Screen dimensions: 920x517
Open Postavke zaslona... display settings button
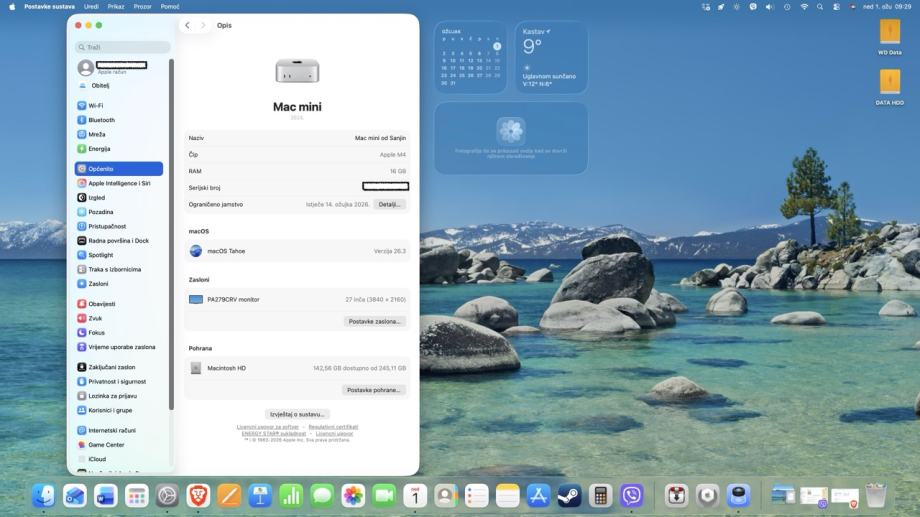coord(375,321)
